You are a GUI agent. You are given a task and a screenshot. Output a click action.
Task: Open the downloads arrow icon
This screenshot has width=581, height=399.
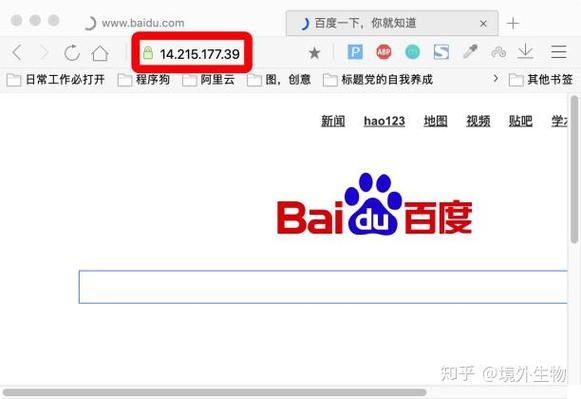(x=525, y=51)
